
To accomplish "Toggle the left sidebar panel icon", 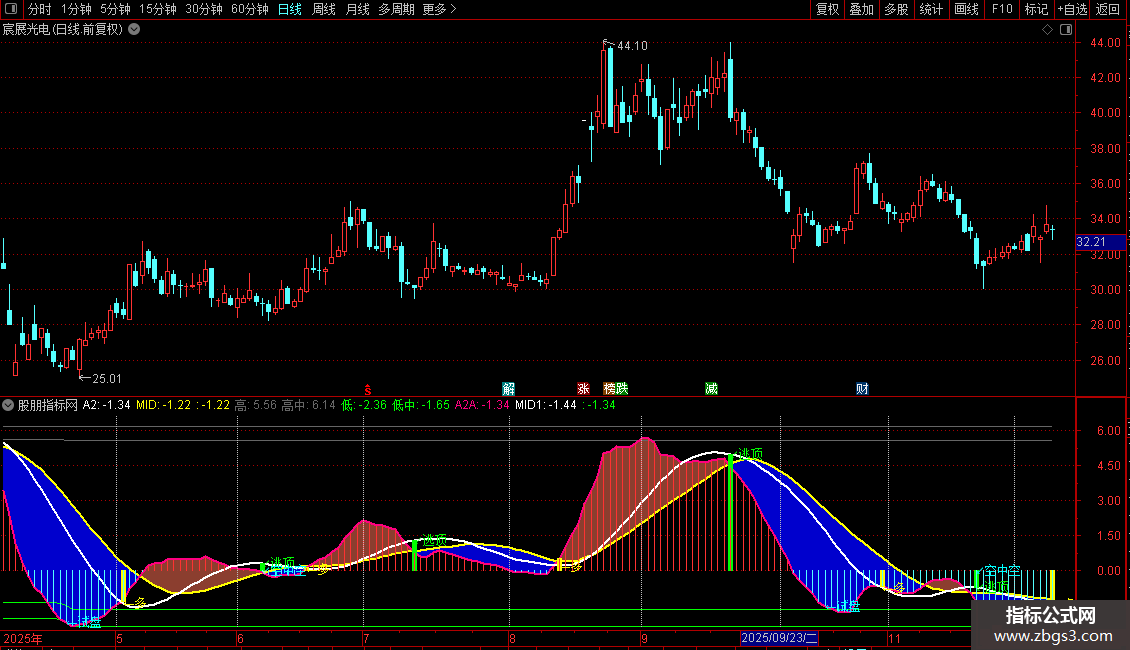I will point(10,10).
